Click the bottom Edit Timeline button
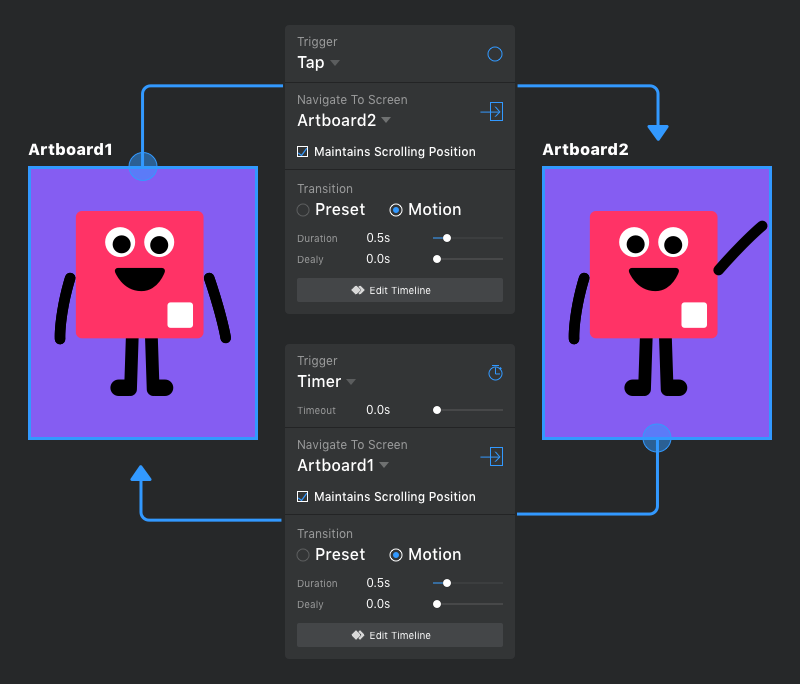Screen dimensions: 800x684 point(399,634)
